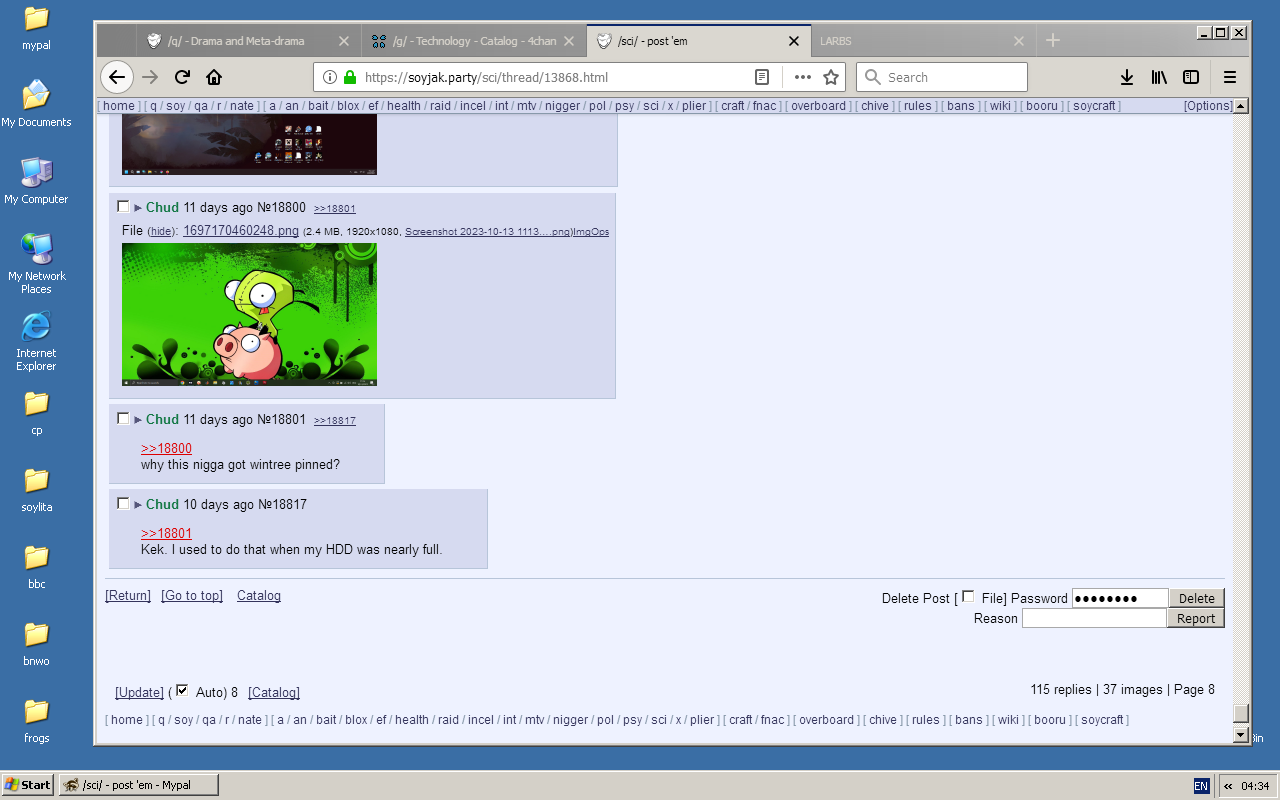Follow the [Return] link

(x=128, y=595)
